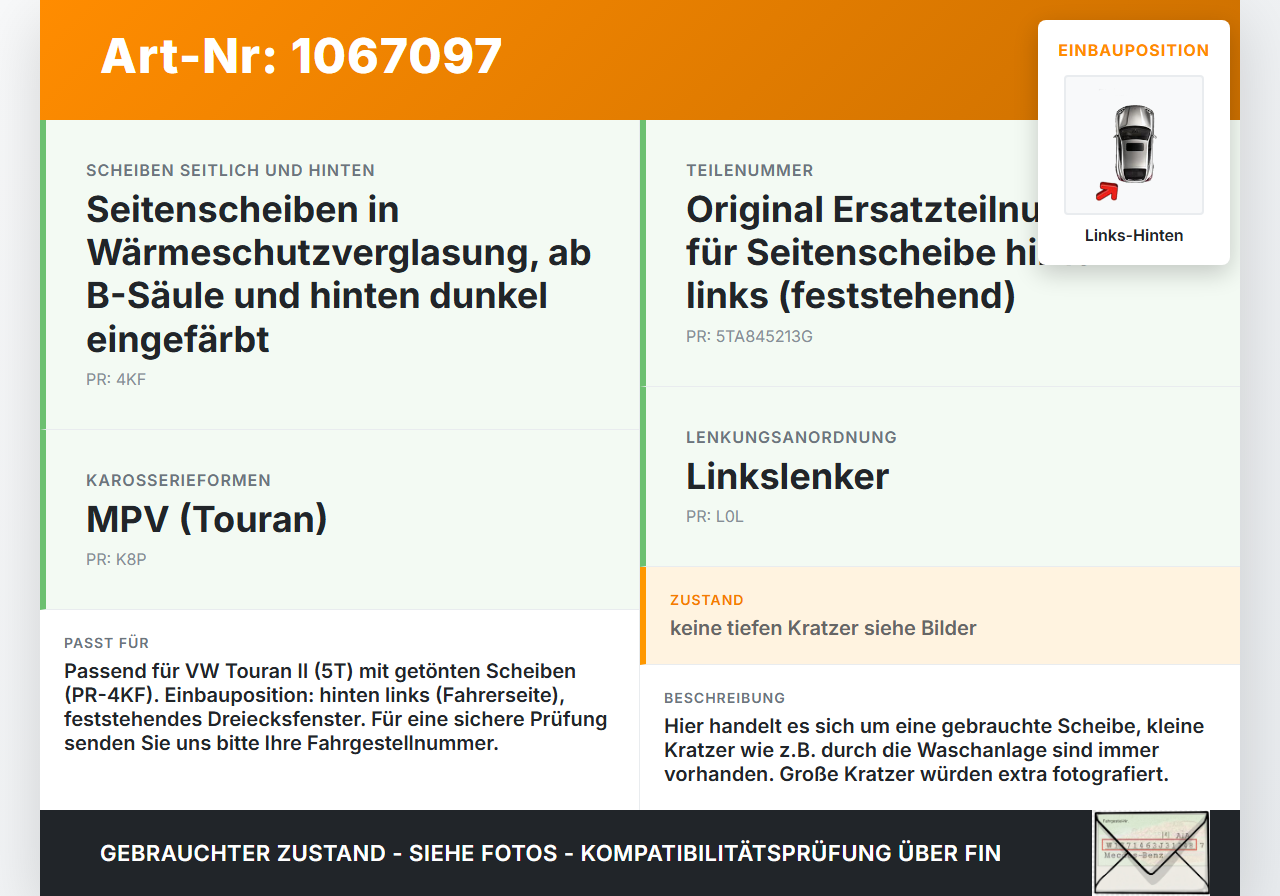Click the PR: L0L code

pos(715,517)
